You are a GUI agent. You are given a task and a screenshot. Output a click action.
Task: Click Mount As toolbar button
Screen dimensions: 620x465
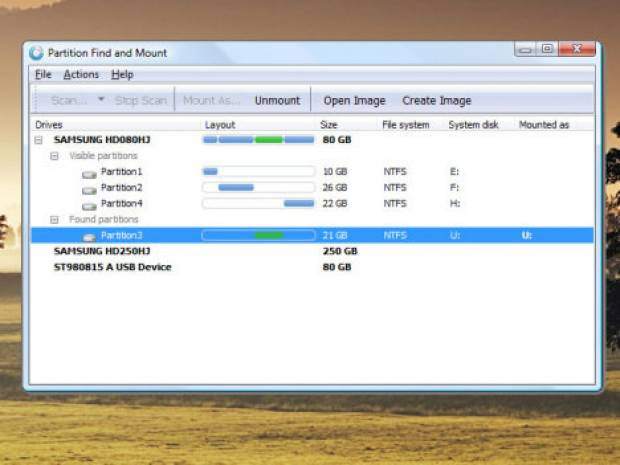point(211,100)
